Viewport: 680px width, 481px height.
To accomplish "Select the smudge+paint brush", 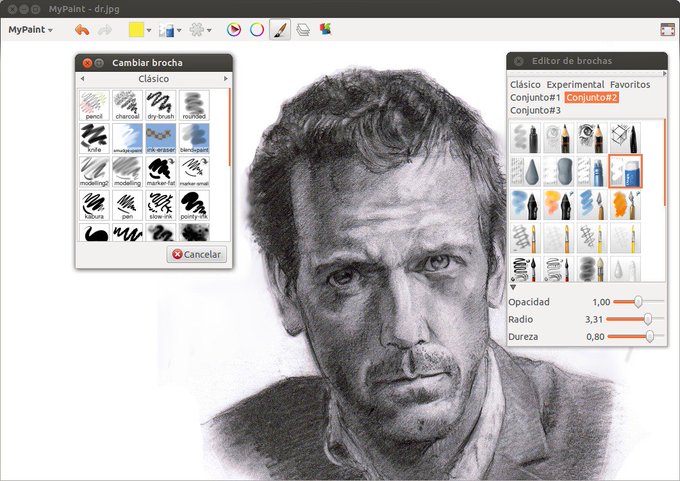I will pos(128,138).
